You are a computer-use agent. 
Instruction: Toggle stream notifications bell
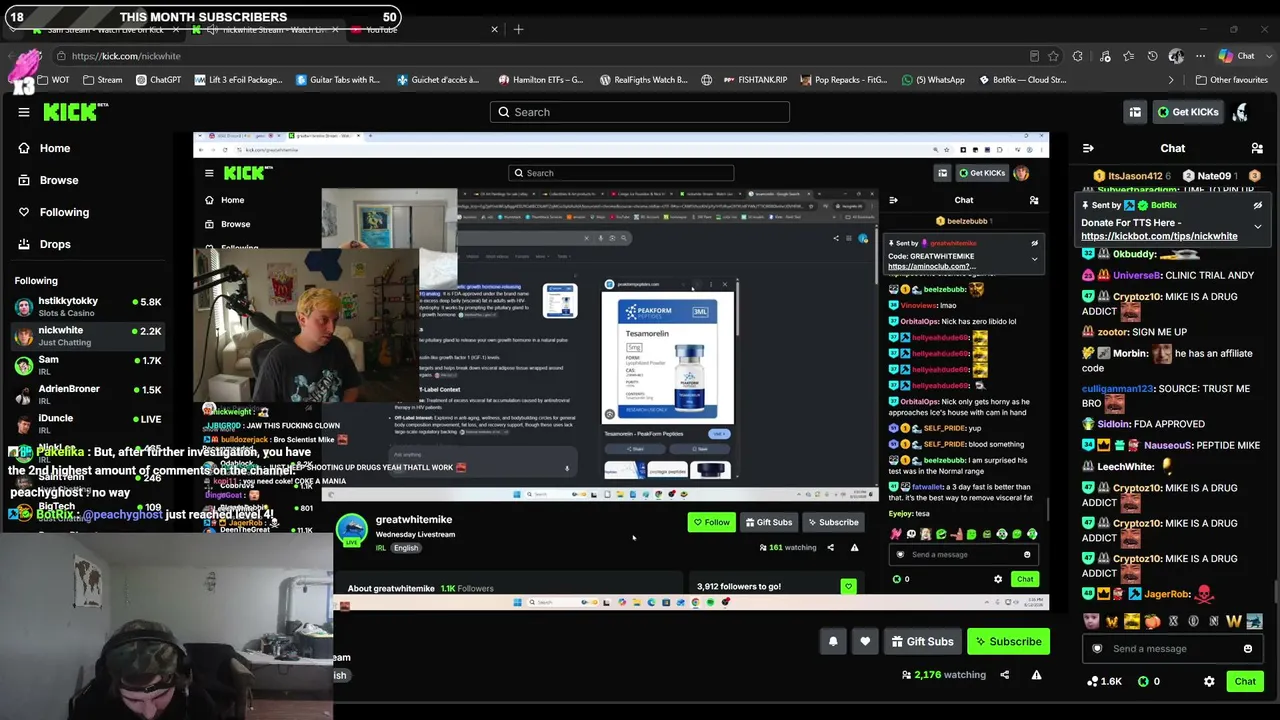(833, 641)
